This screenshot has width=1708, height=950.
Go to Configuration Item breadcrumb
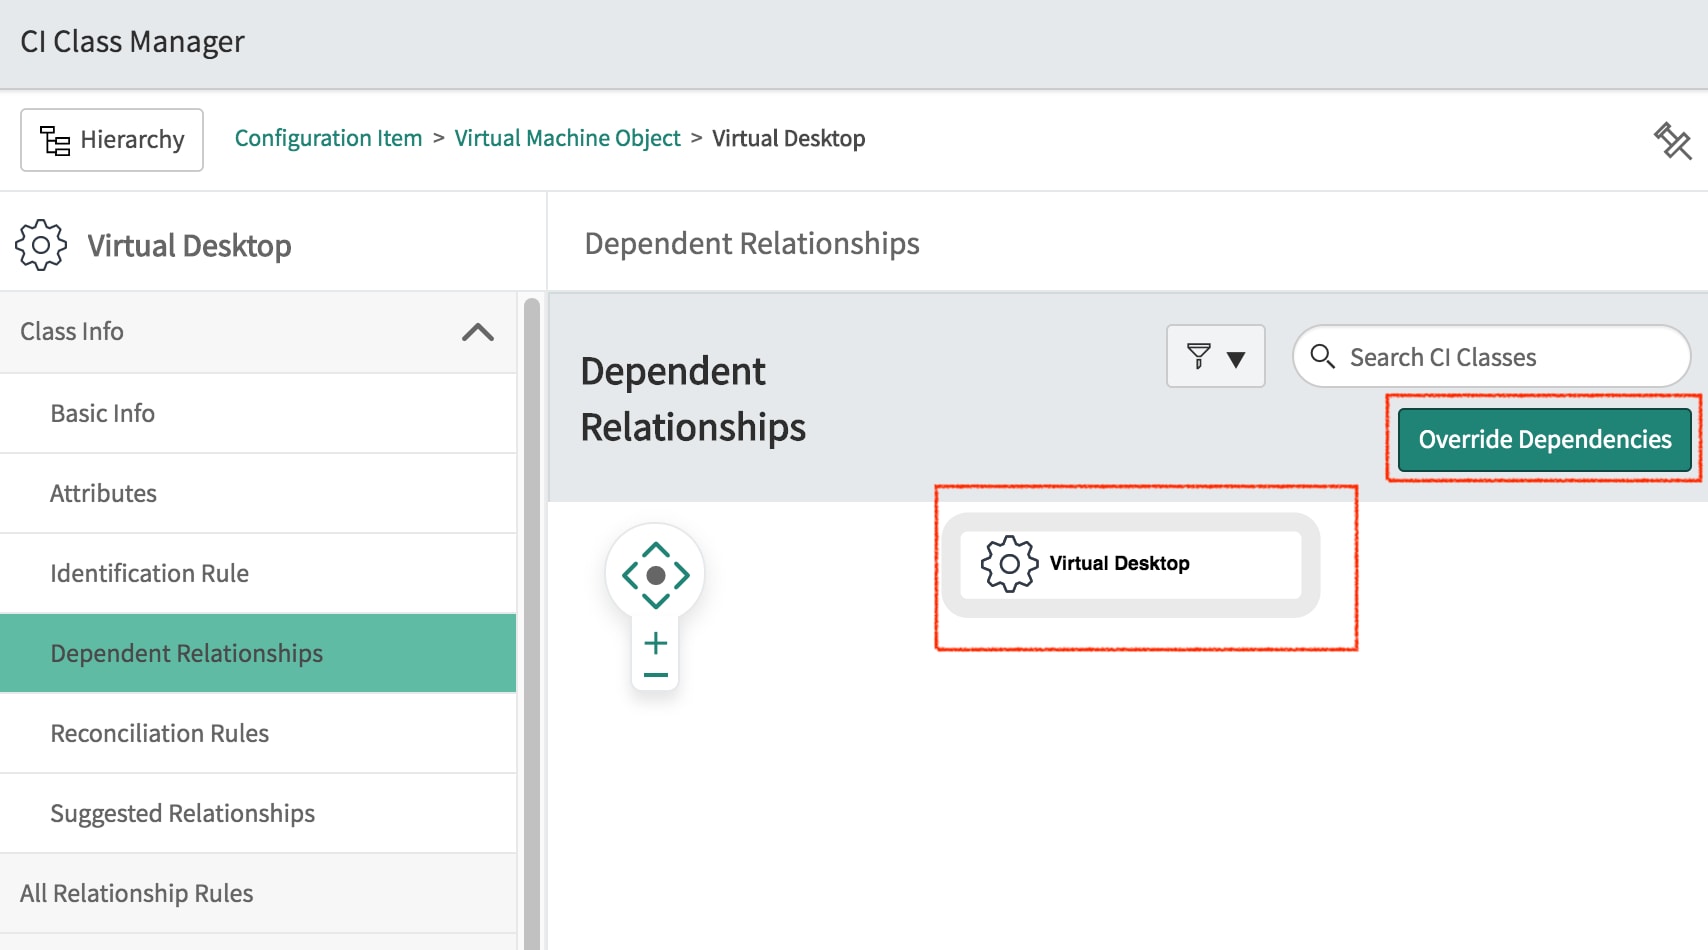(x=328, y=139)
